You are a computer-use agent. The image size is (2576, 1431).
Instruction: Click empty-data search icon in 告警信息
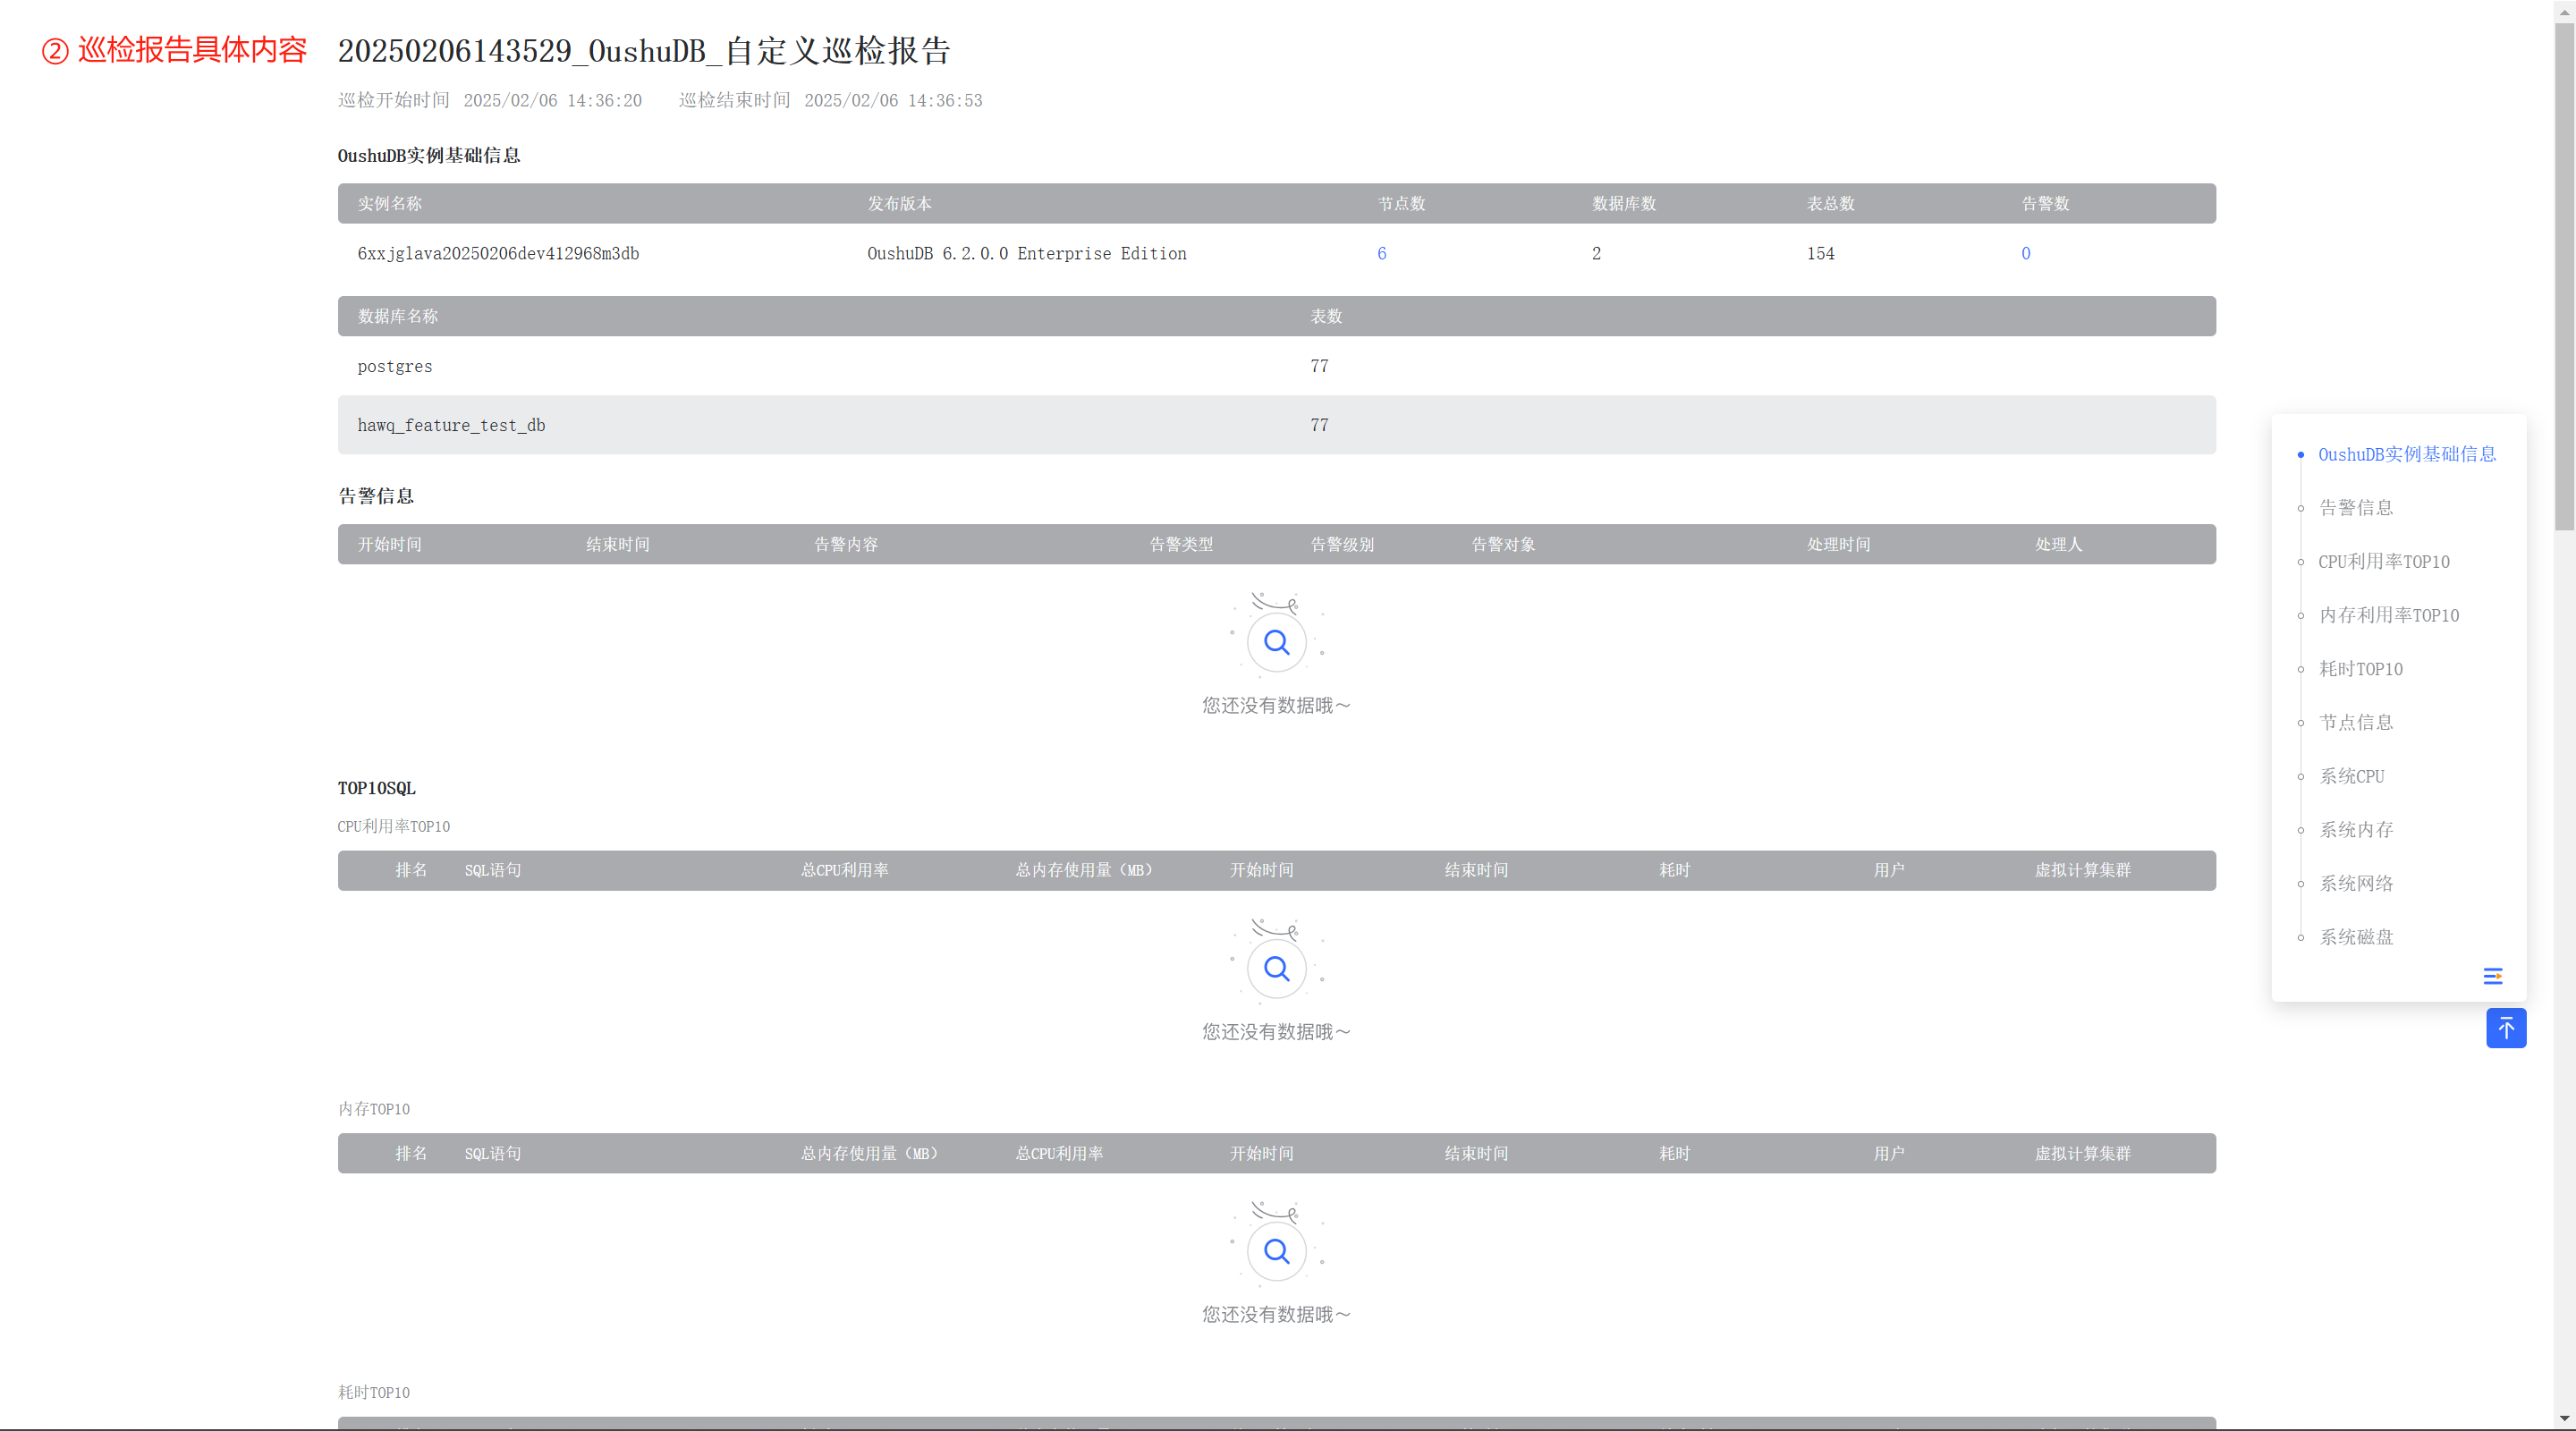point(1276,642)
